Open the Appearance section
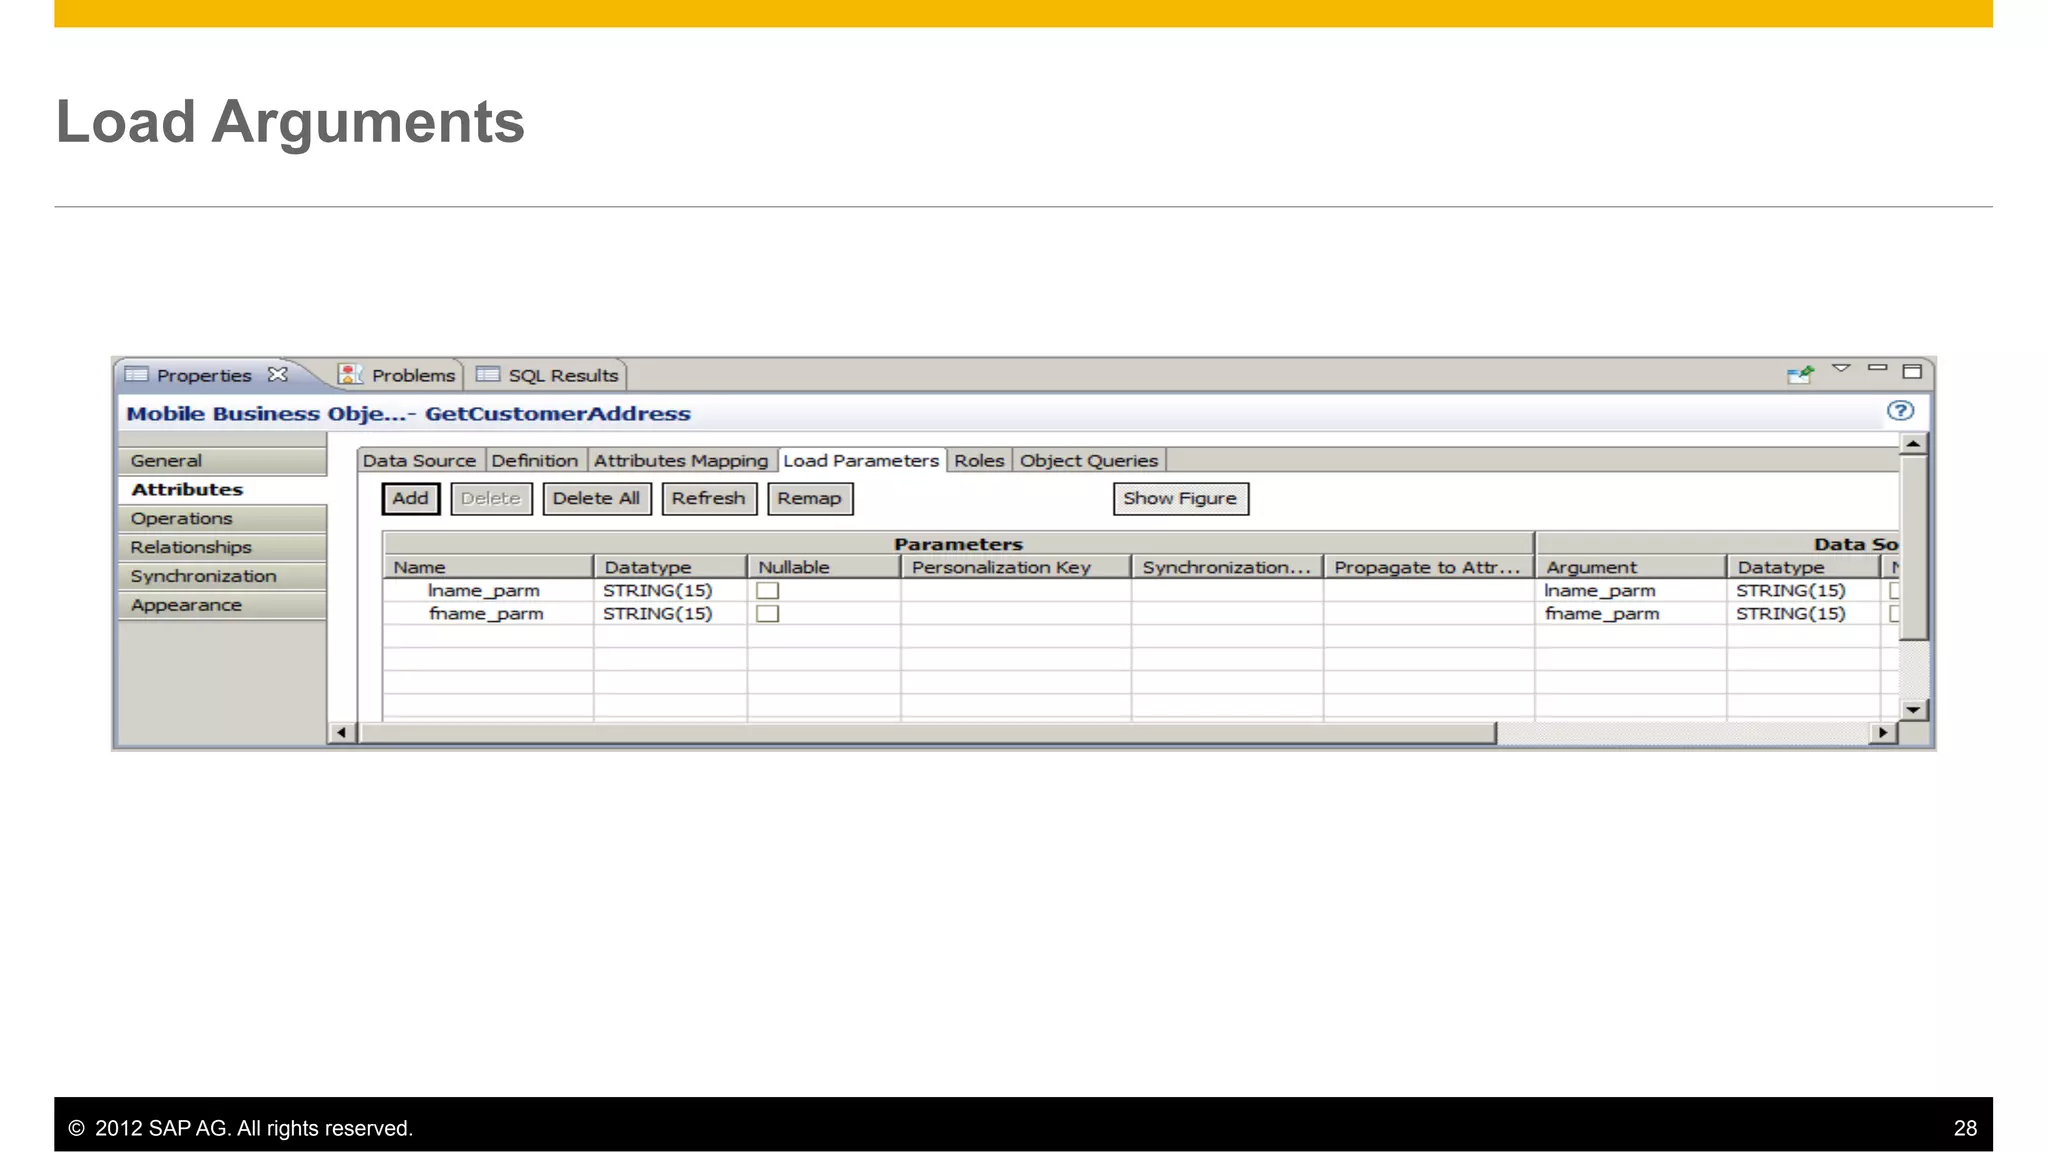The height and width of the screenshot is (1152, 2048). pyautogui.click(x=222, y=605)
